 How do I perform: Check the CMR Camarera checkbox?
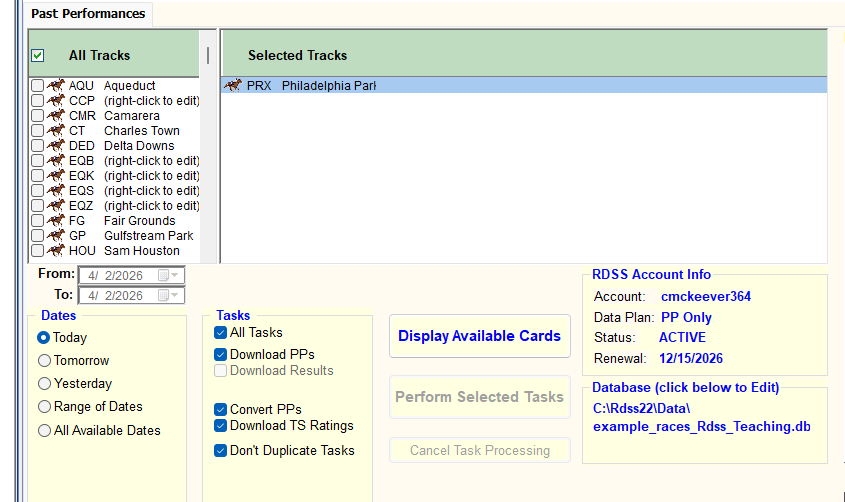[x=37, y=116]
